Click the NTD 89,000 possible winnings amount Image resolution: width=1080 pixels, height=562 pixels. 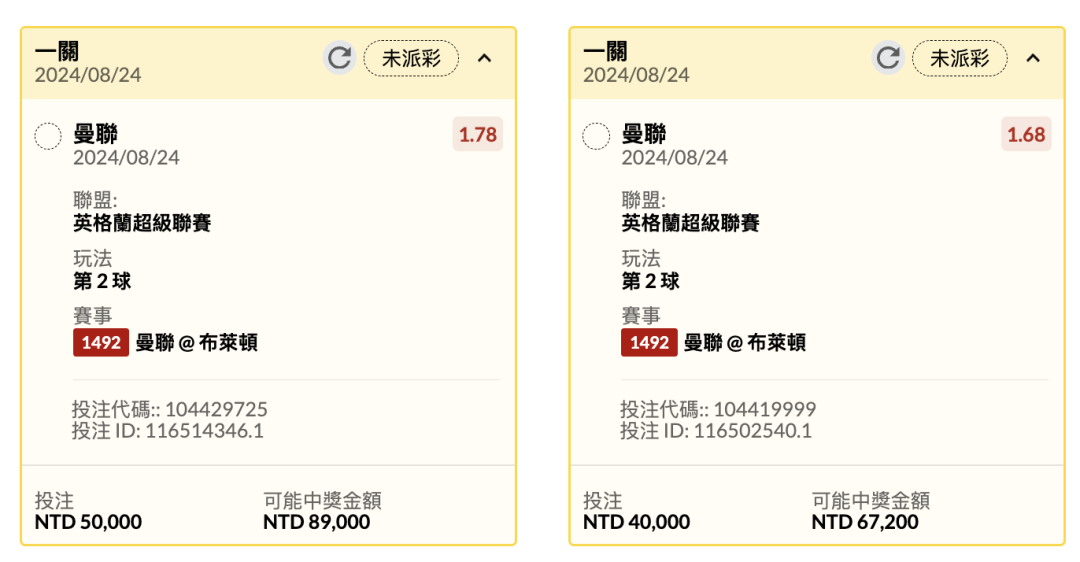pos(316,522)
